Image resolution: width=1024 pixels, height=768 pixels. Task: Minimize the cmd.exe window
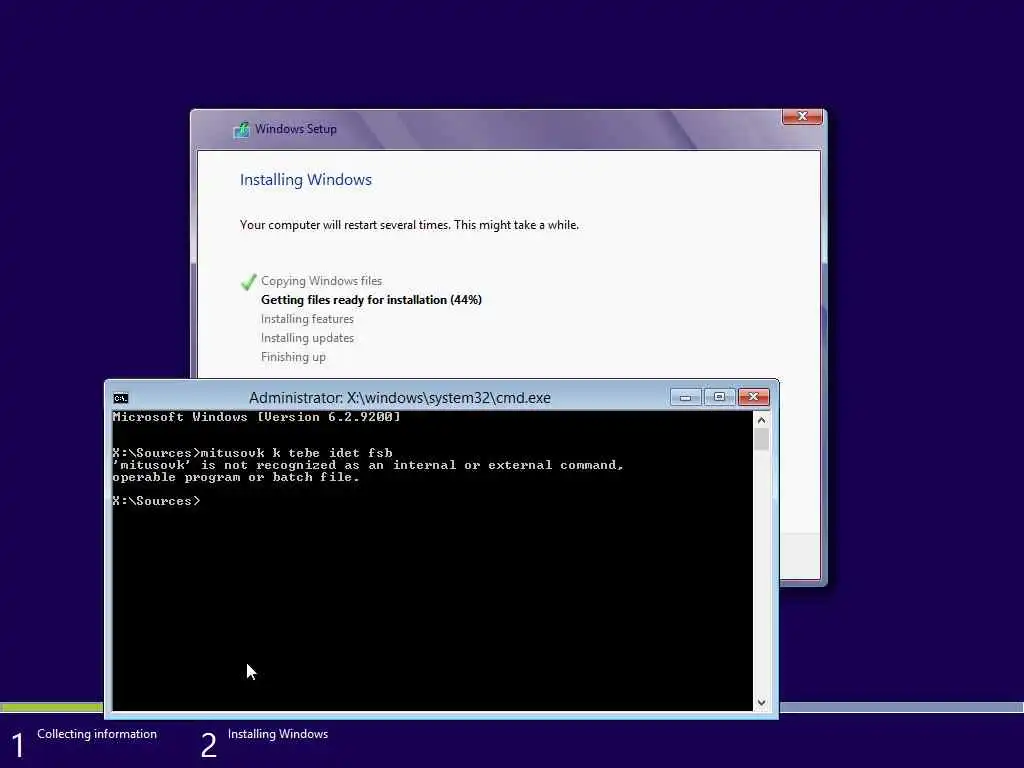[686, 397]
